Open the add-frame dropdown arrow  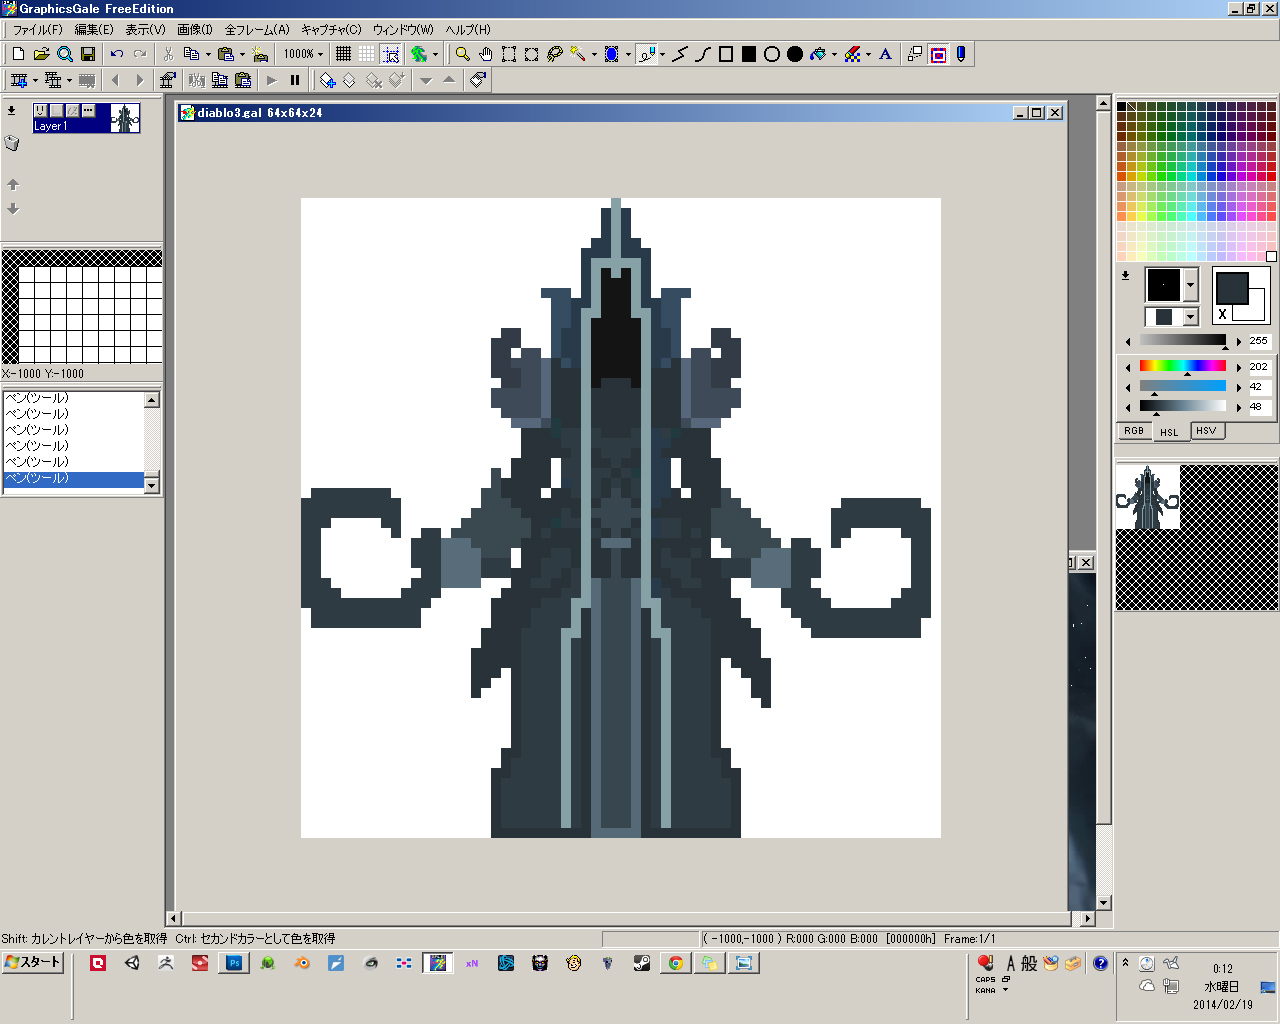coord(35,80)
